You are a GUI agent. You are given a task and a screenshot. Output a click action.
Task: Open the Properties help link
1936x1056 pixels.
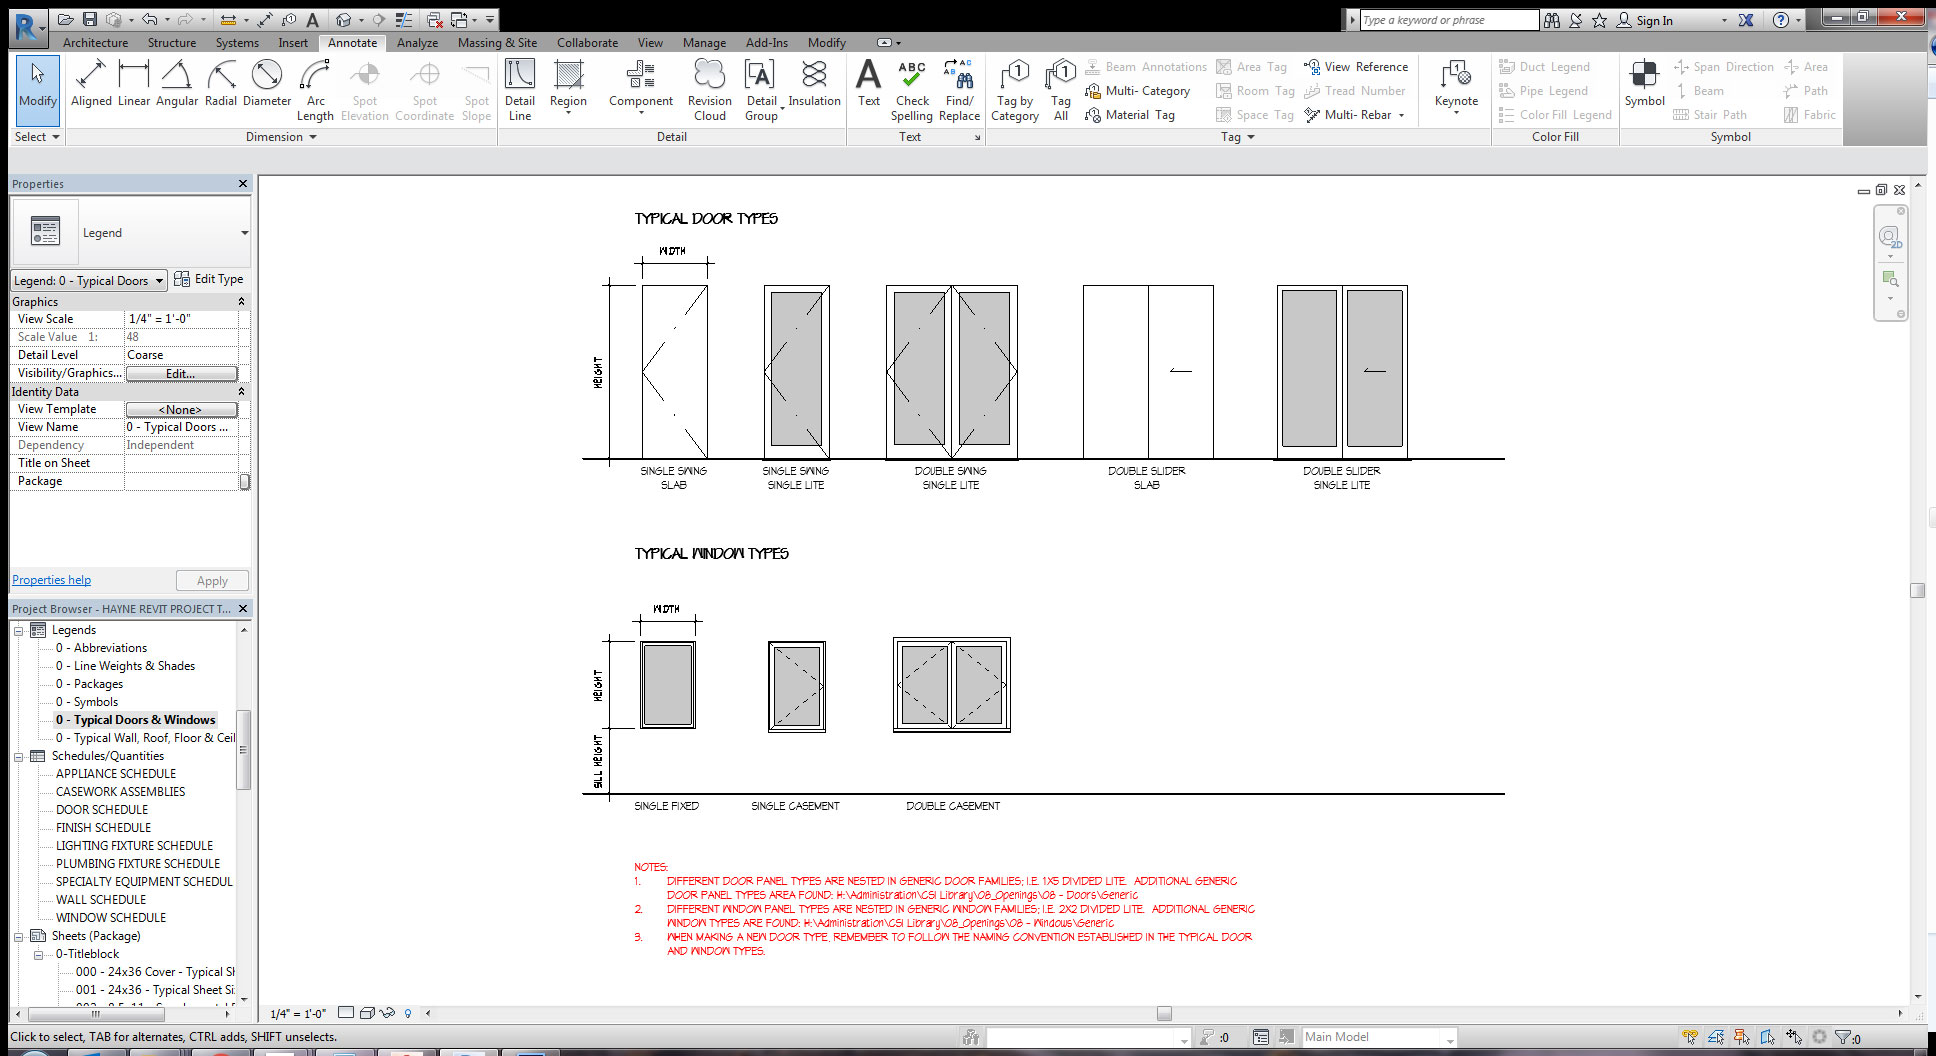point(51,580)
